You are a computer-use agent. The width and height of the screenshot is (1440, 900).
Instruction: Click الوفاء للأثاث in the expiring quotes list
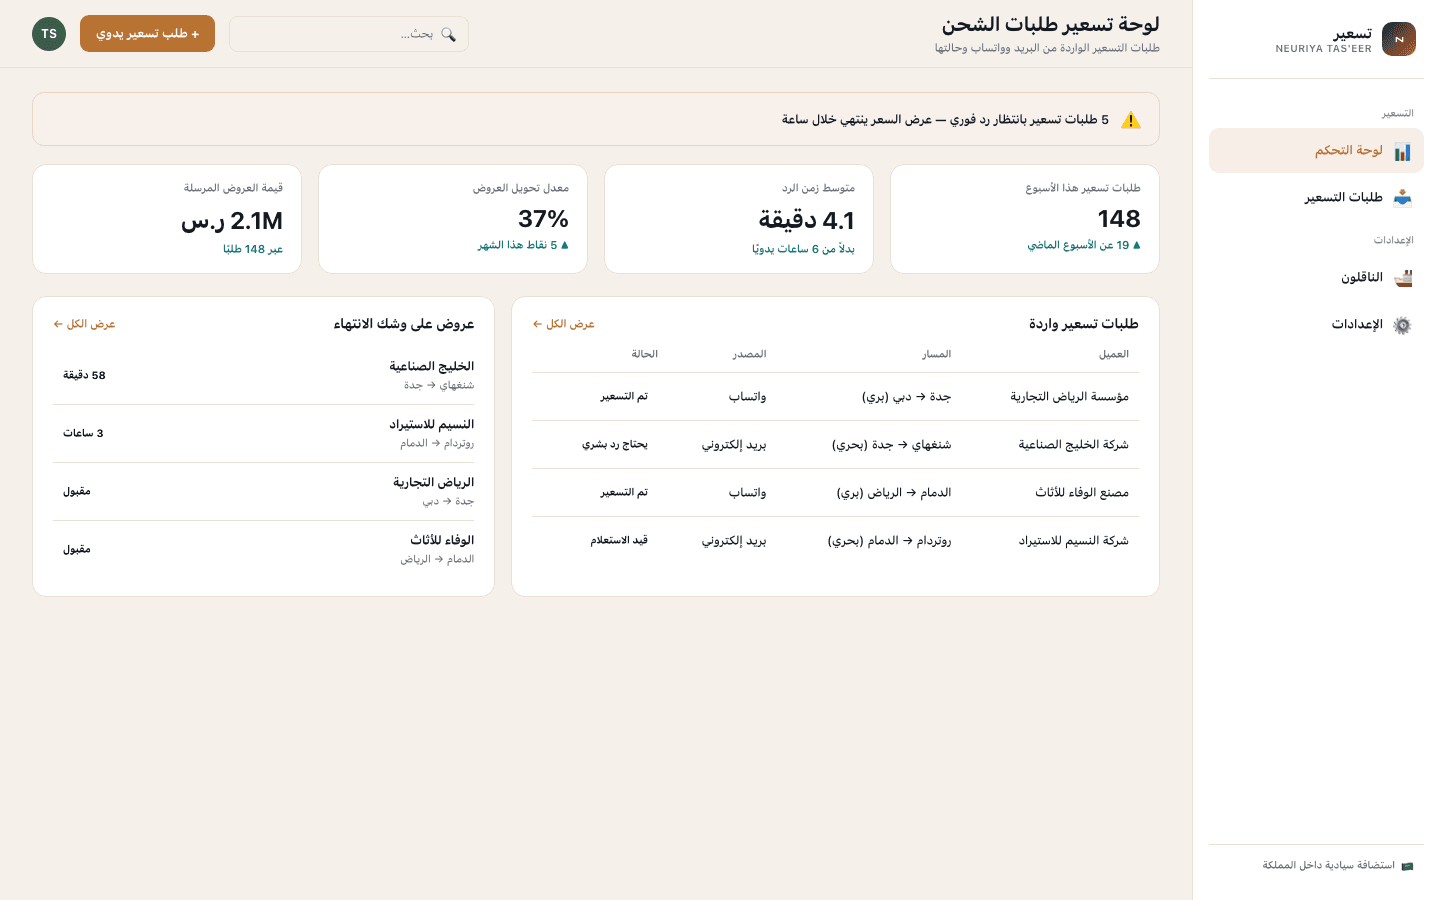coord(442,541)
